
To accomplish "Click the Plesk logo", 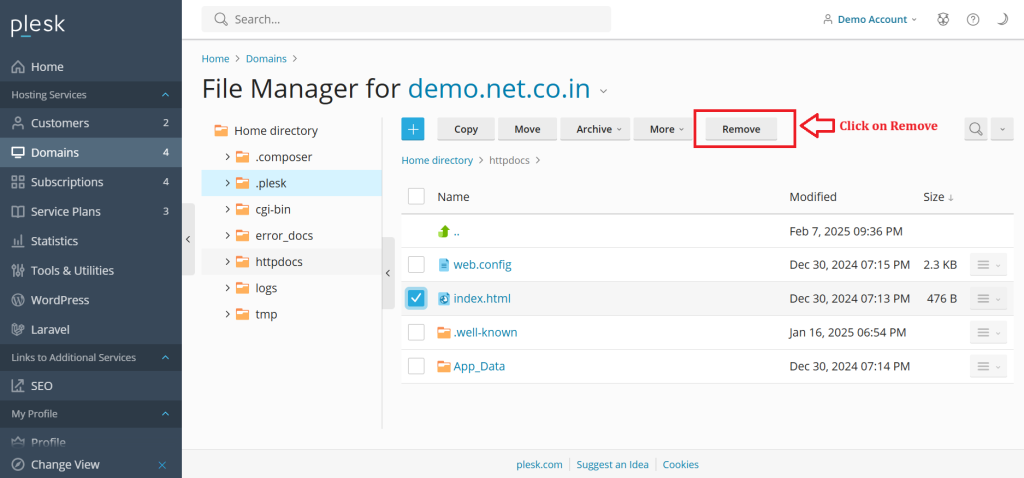I will (38, 25).
